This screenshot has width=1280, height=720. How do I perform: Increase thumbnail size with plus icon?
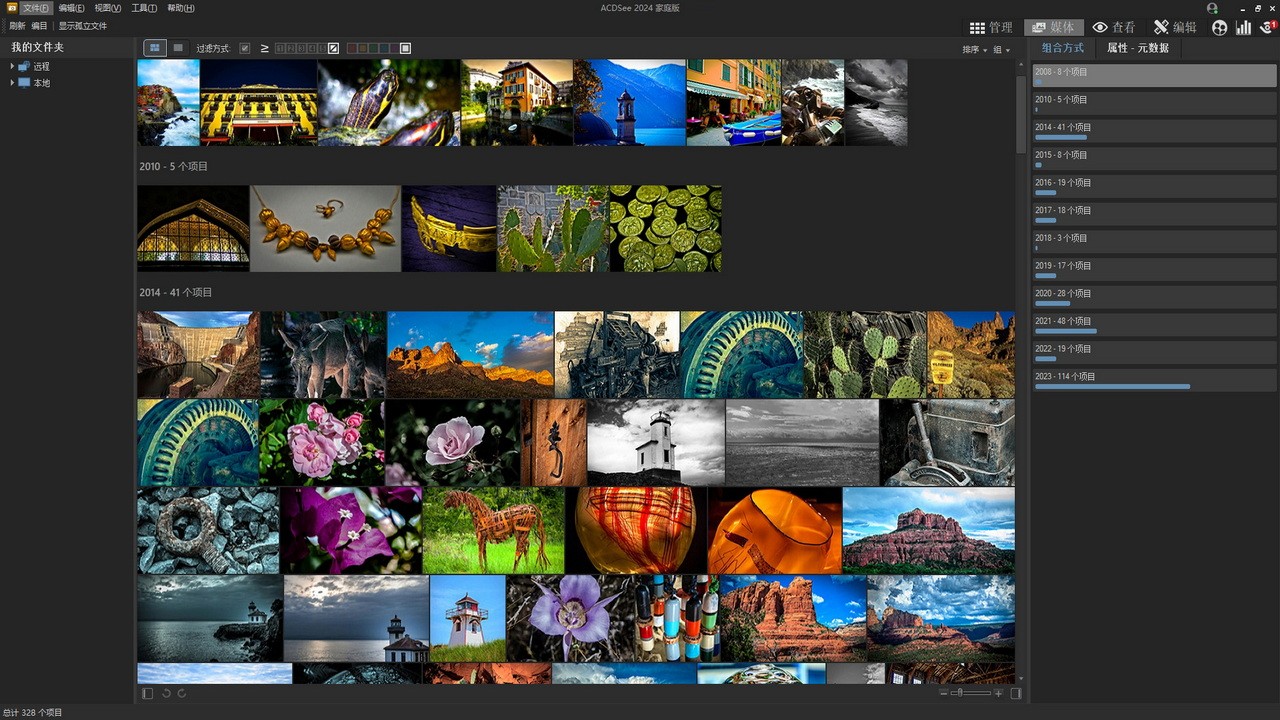(998, 693)
